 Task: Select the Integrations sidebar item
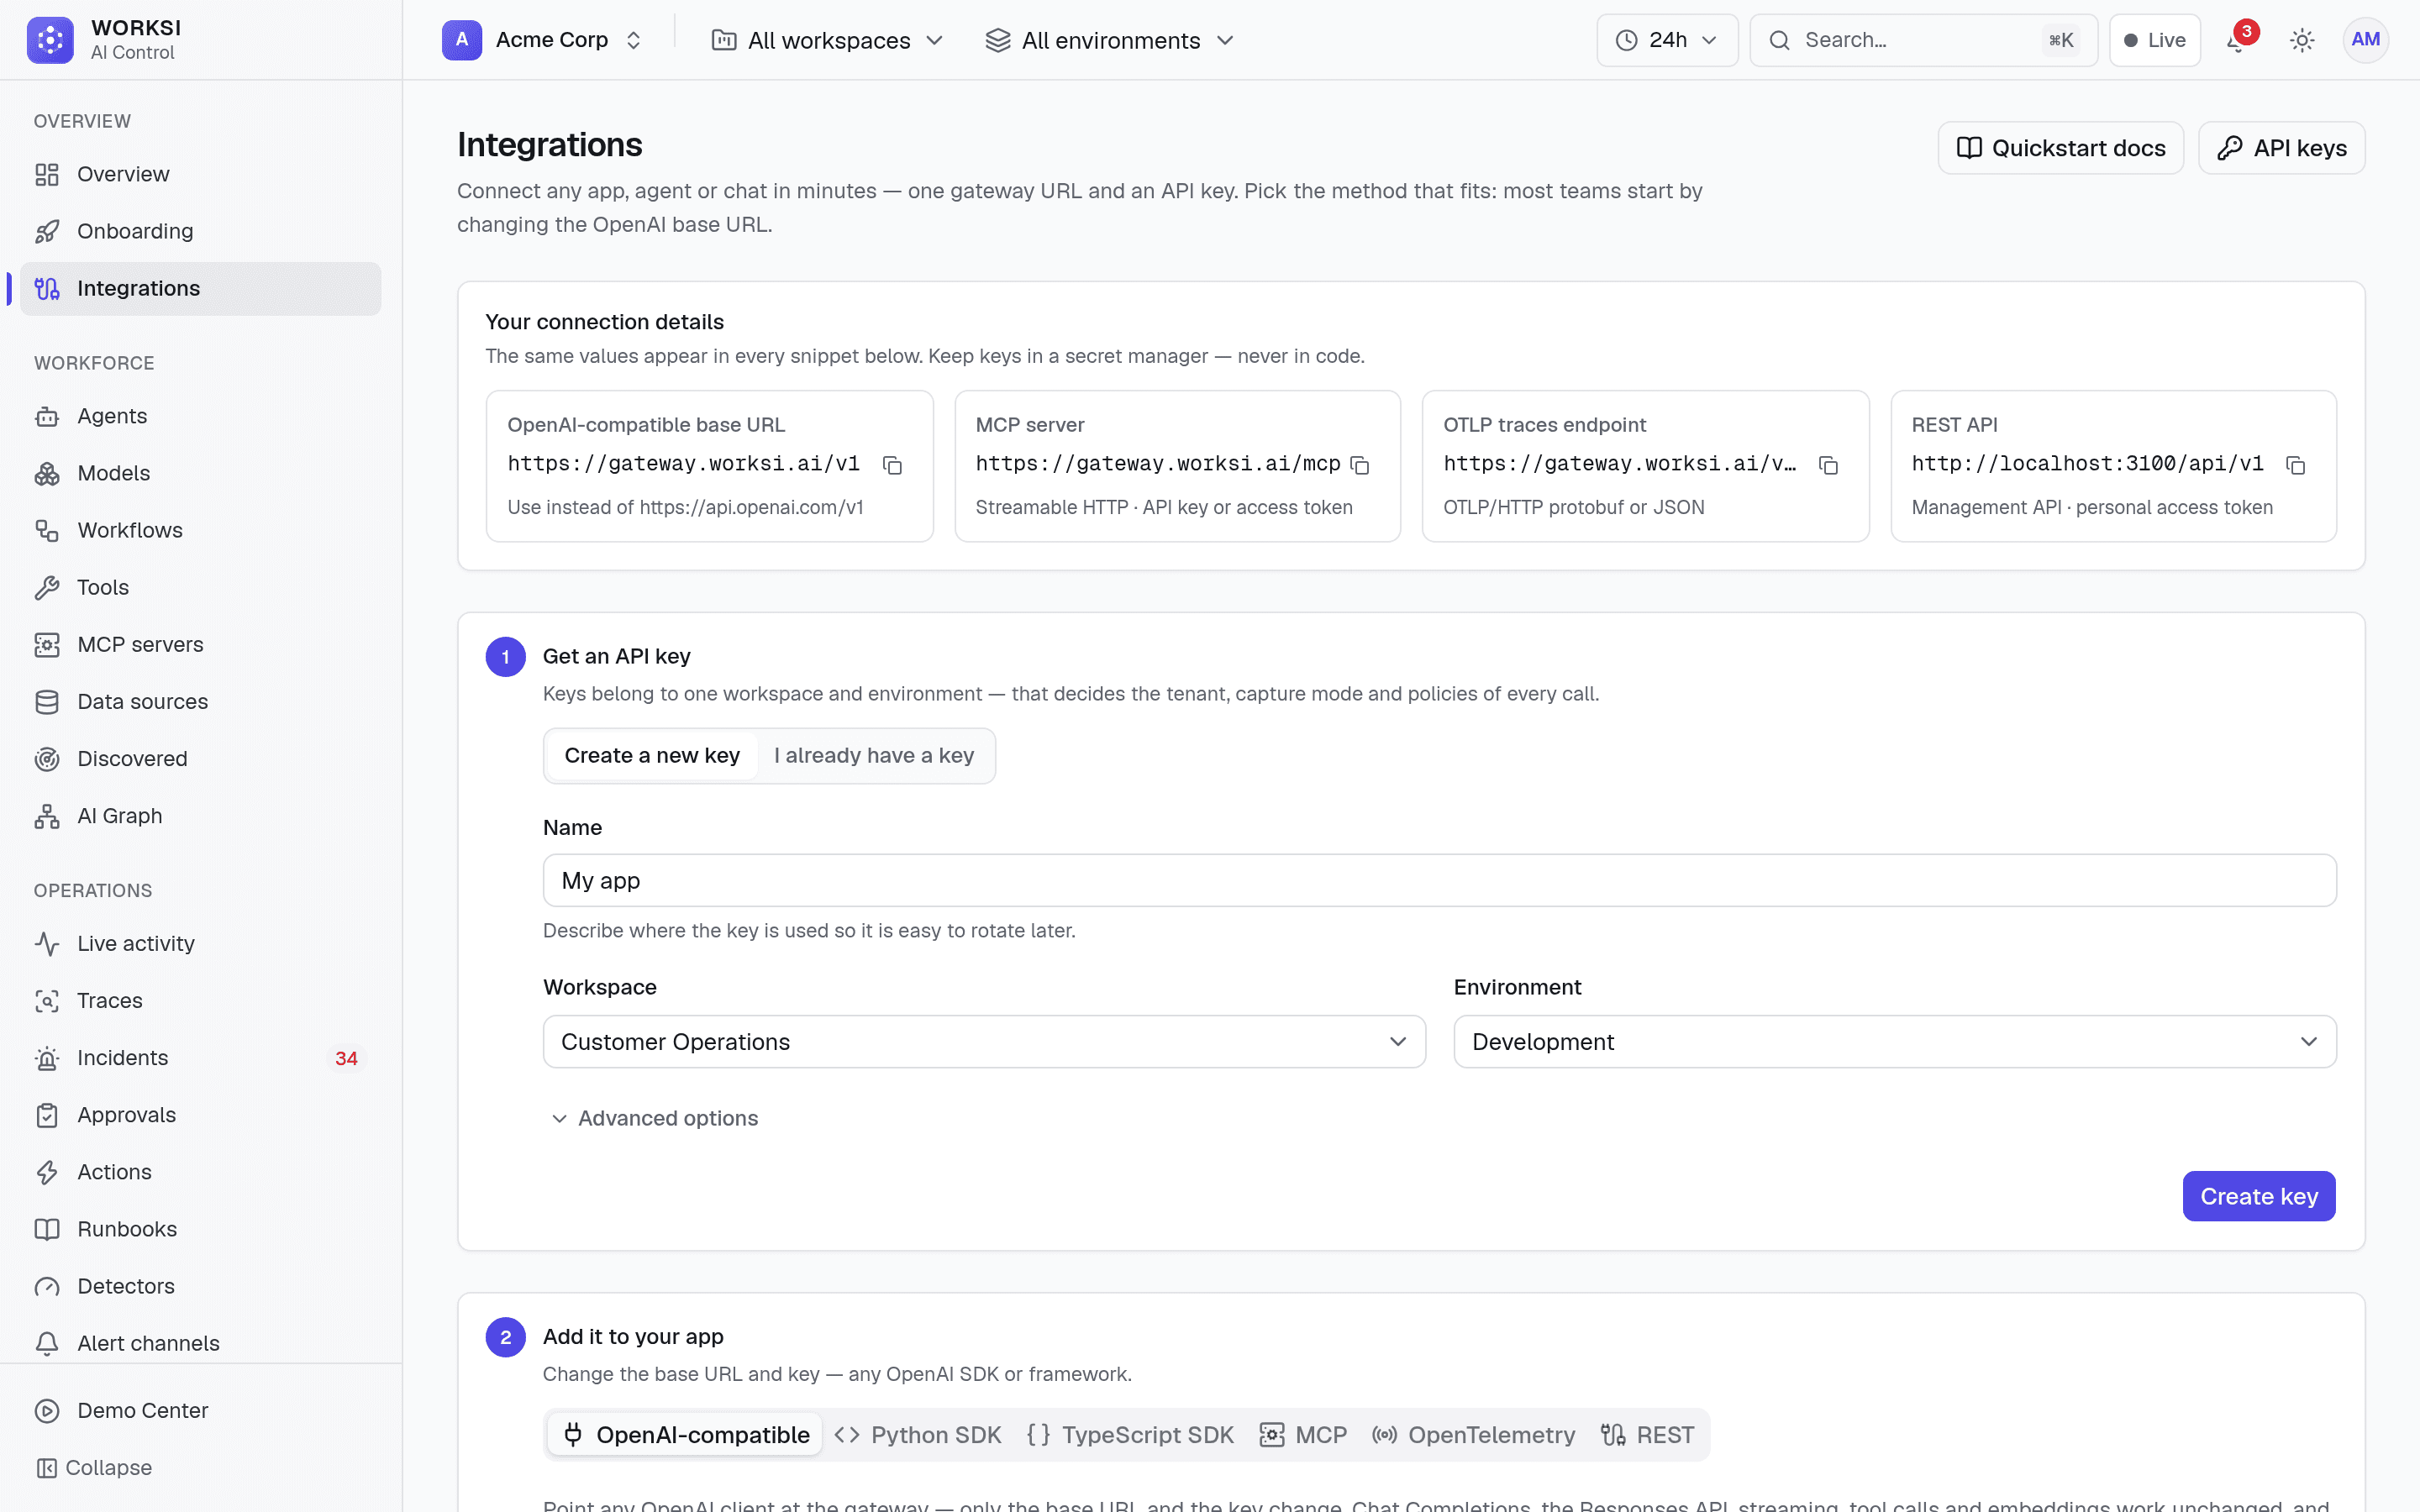(200, 288)
